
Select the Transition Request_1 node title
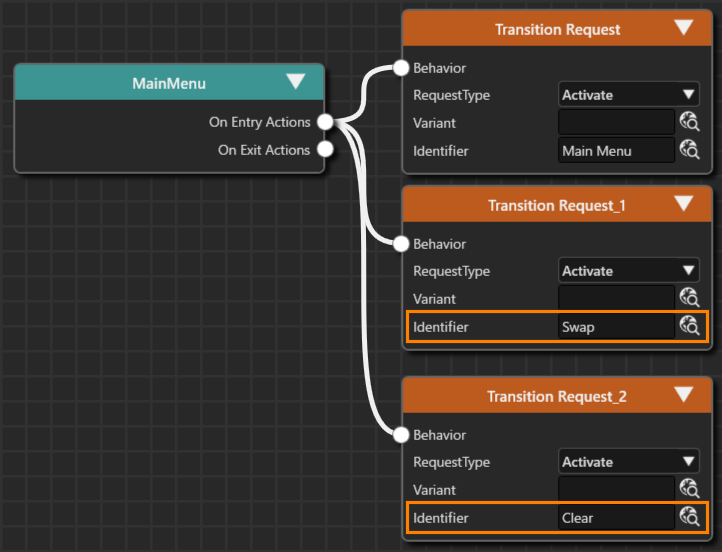tap(557, 205)
